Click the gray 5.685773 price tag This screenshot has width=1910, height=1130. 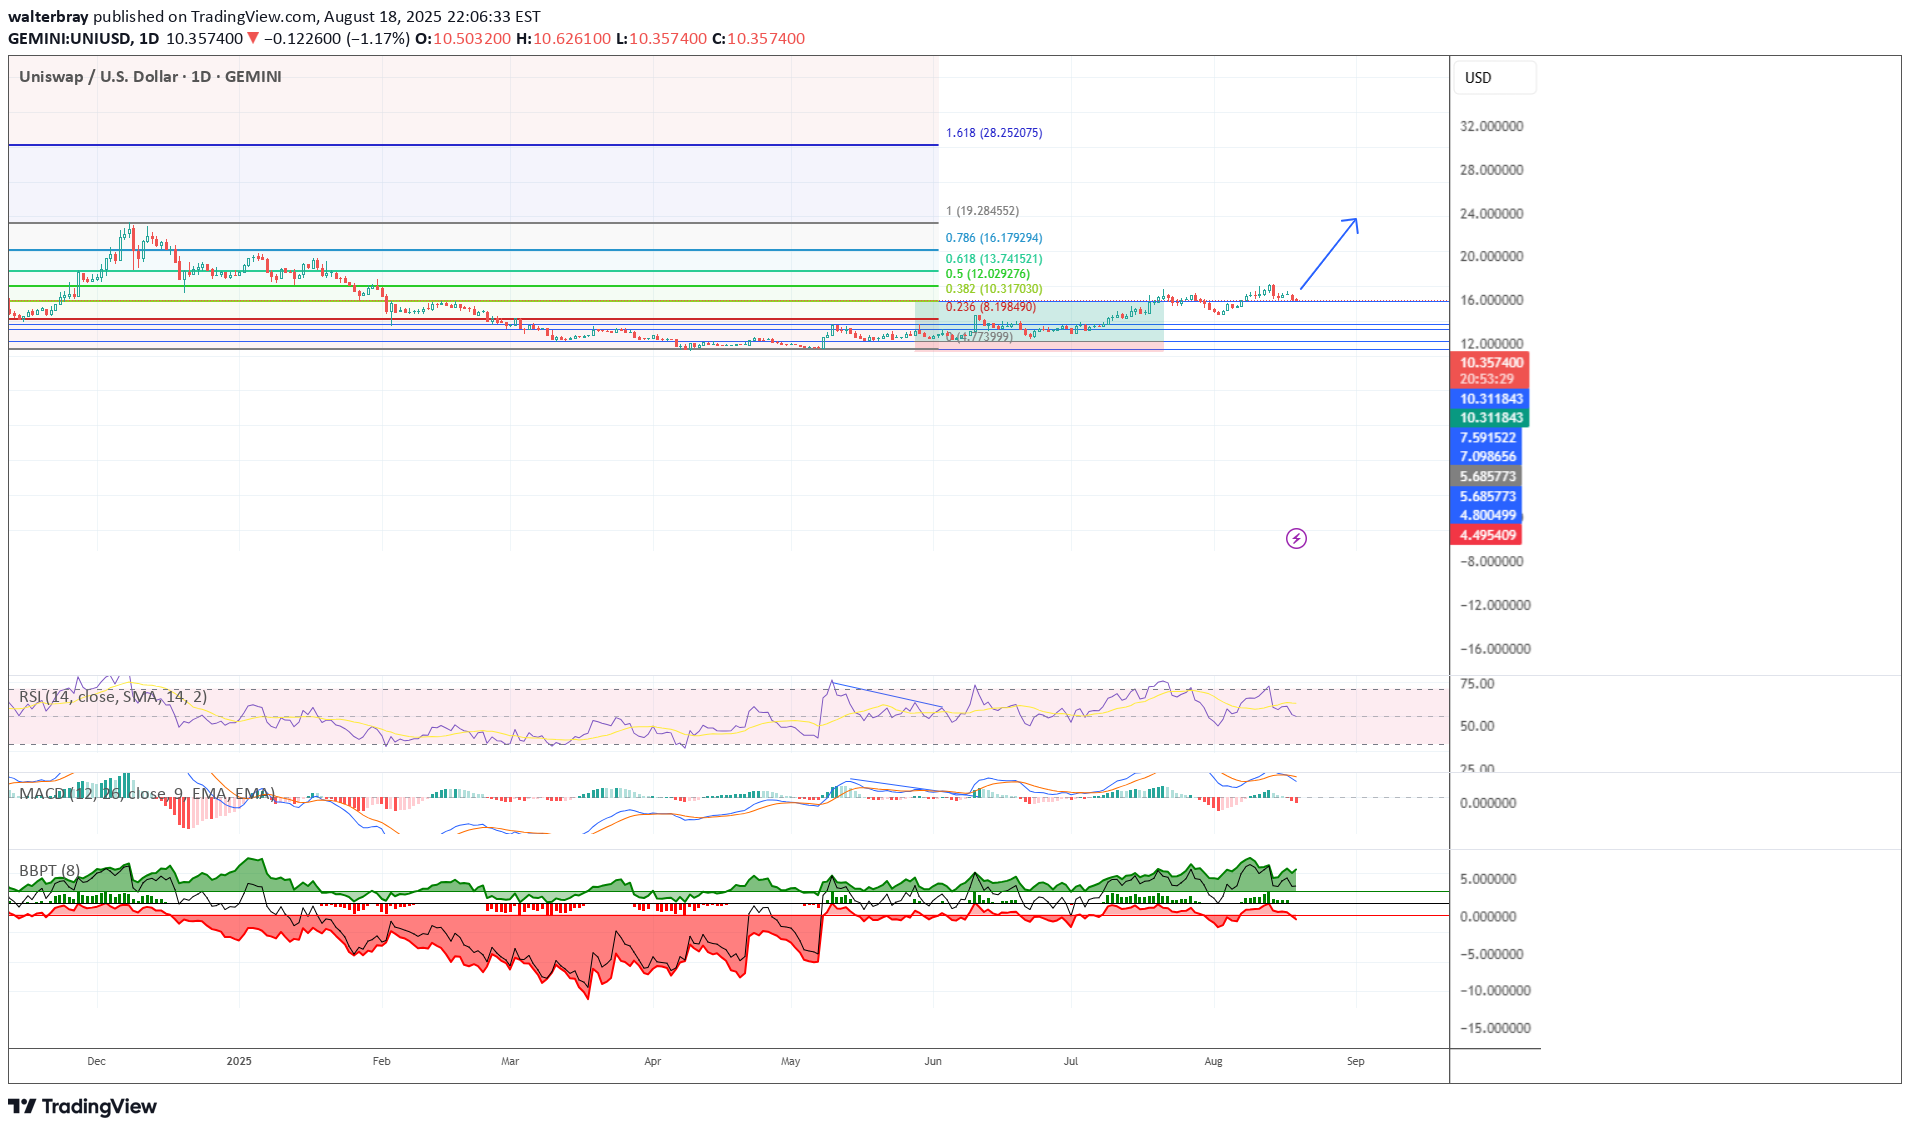[1486, 477]
